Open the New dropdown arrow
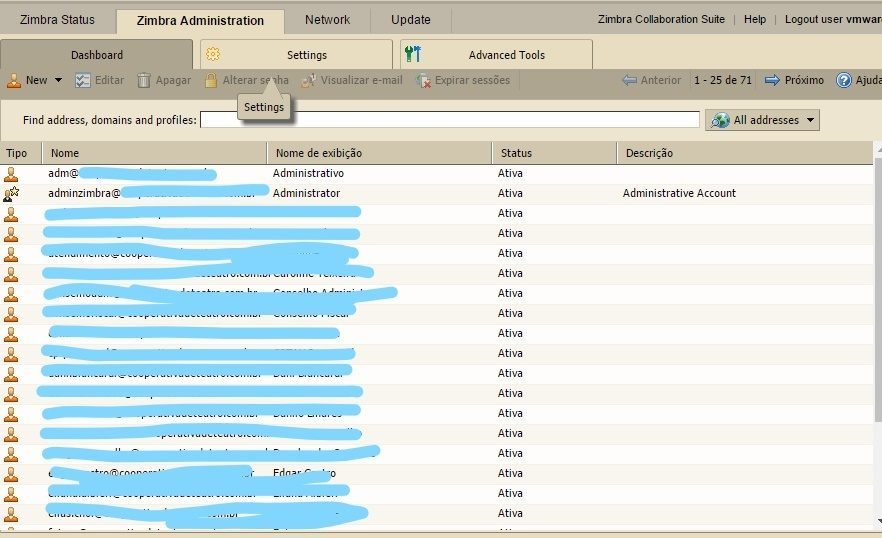This screenshot has width=882, height=538. point(58,80)
